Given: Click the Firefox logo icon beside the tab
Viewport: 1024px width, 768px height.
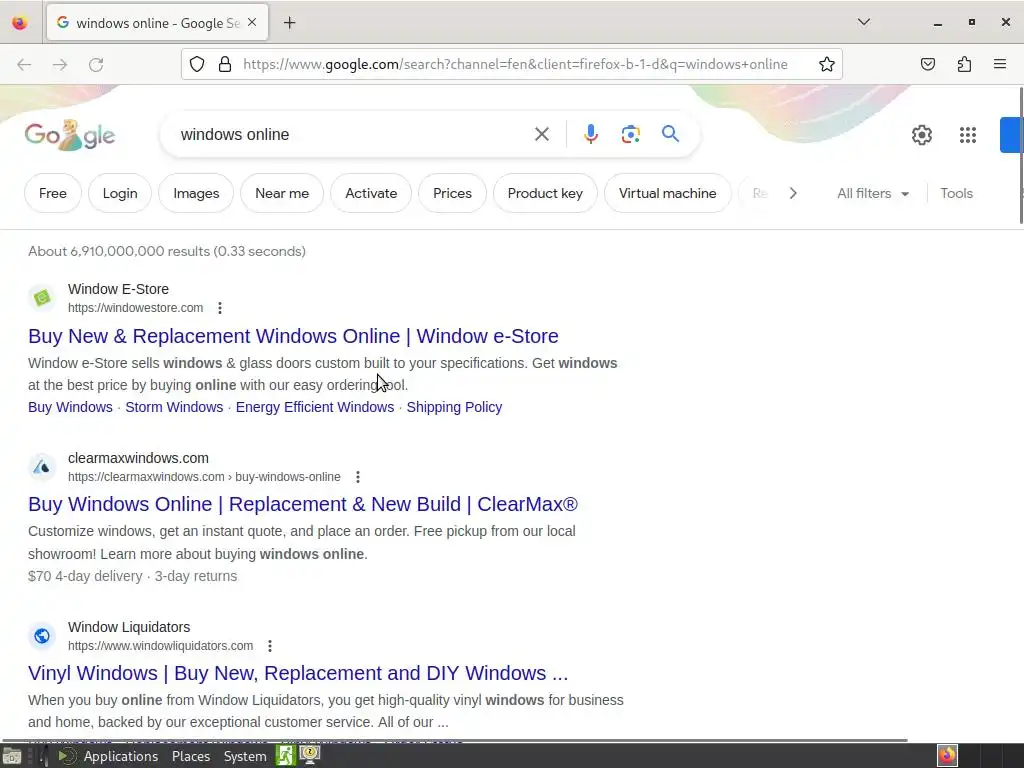Looking at the screenshot, I should (20, 23).
